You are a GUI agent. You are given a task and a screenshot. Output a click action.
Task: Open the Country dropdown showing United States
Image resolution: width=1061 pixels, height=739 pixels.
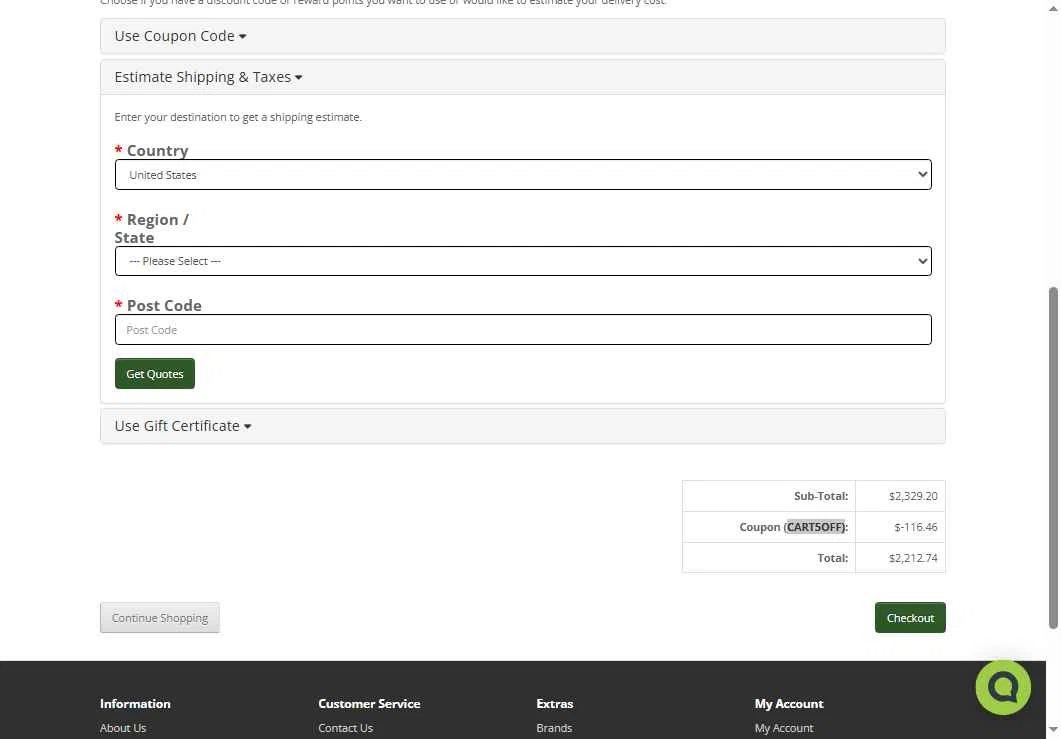(523, 175)
